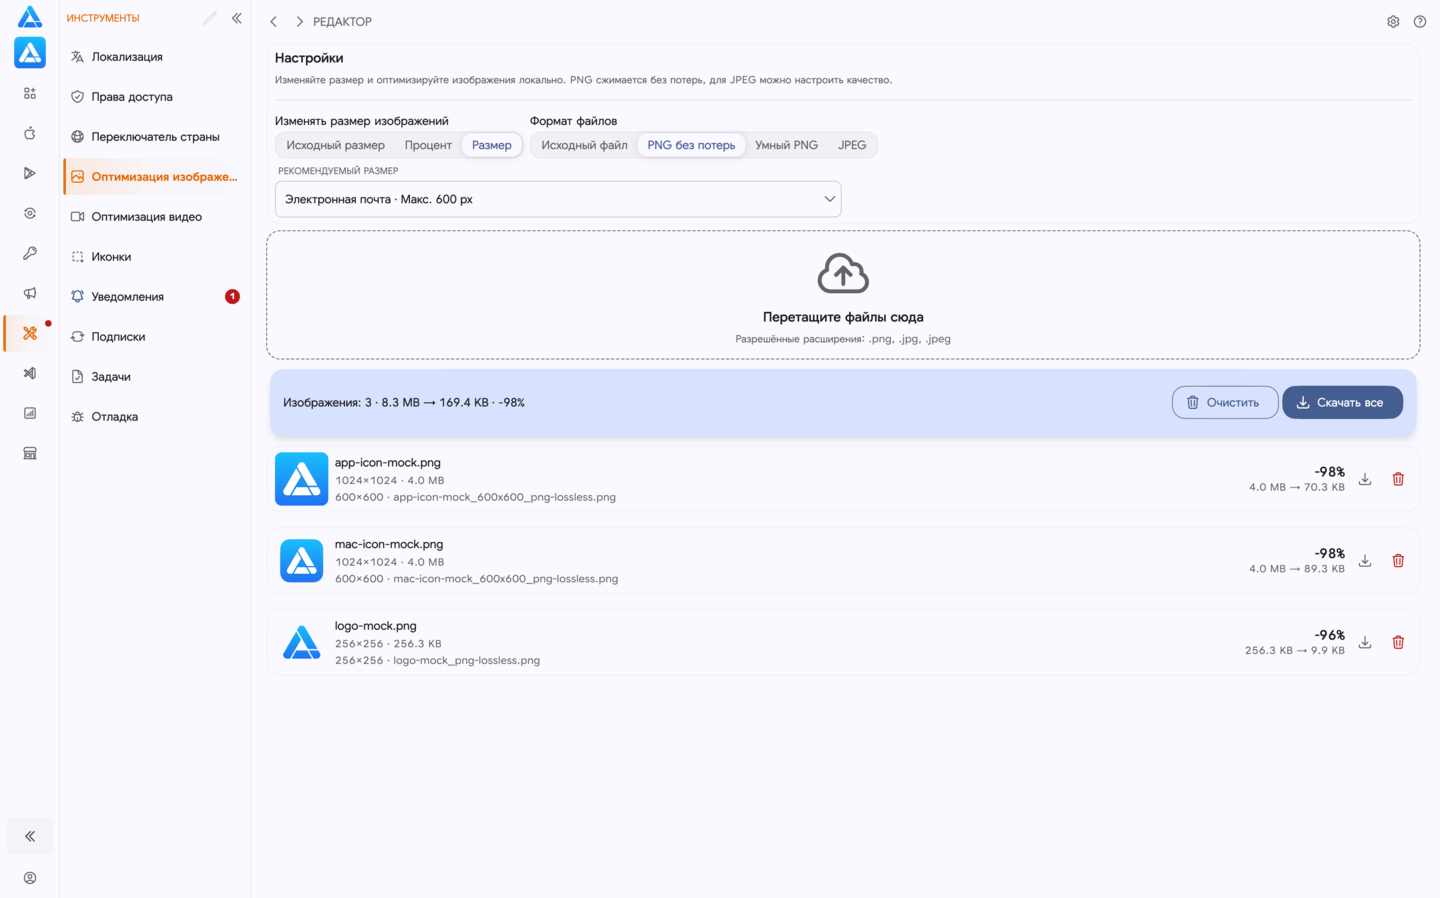This screenshot has height=898, width=1440.
Task: Open Отладка in the sidebar
Action: click(x=154, y=417)
